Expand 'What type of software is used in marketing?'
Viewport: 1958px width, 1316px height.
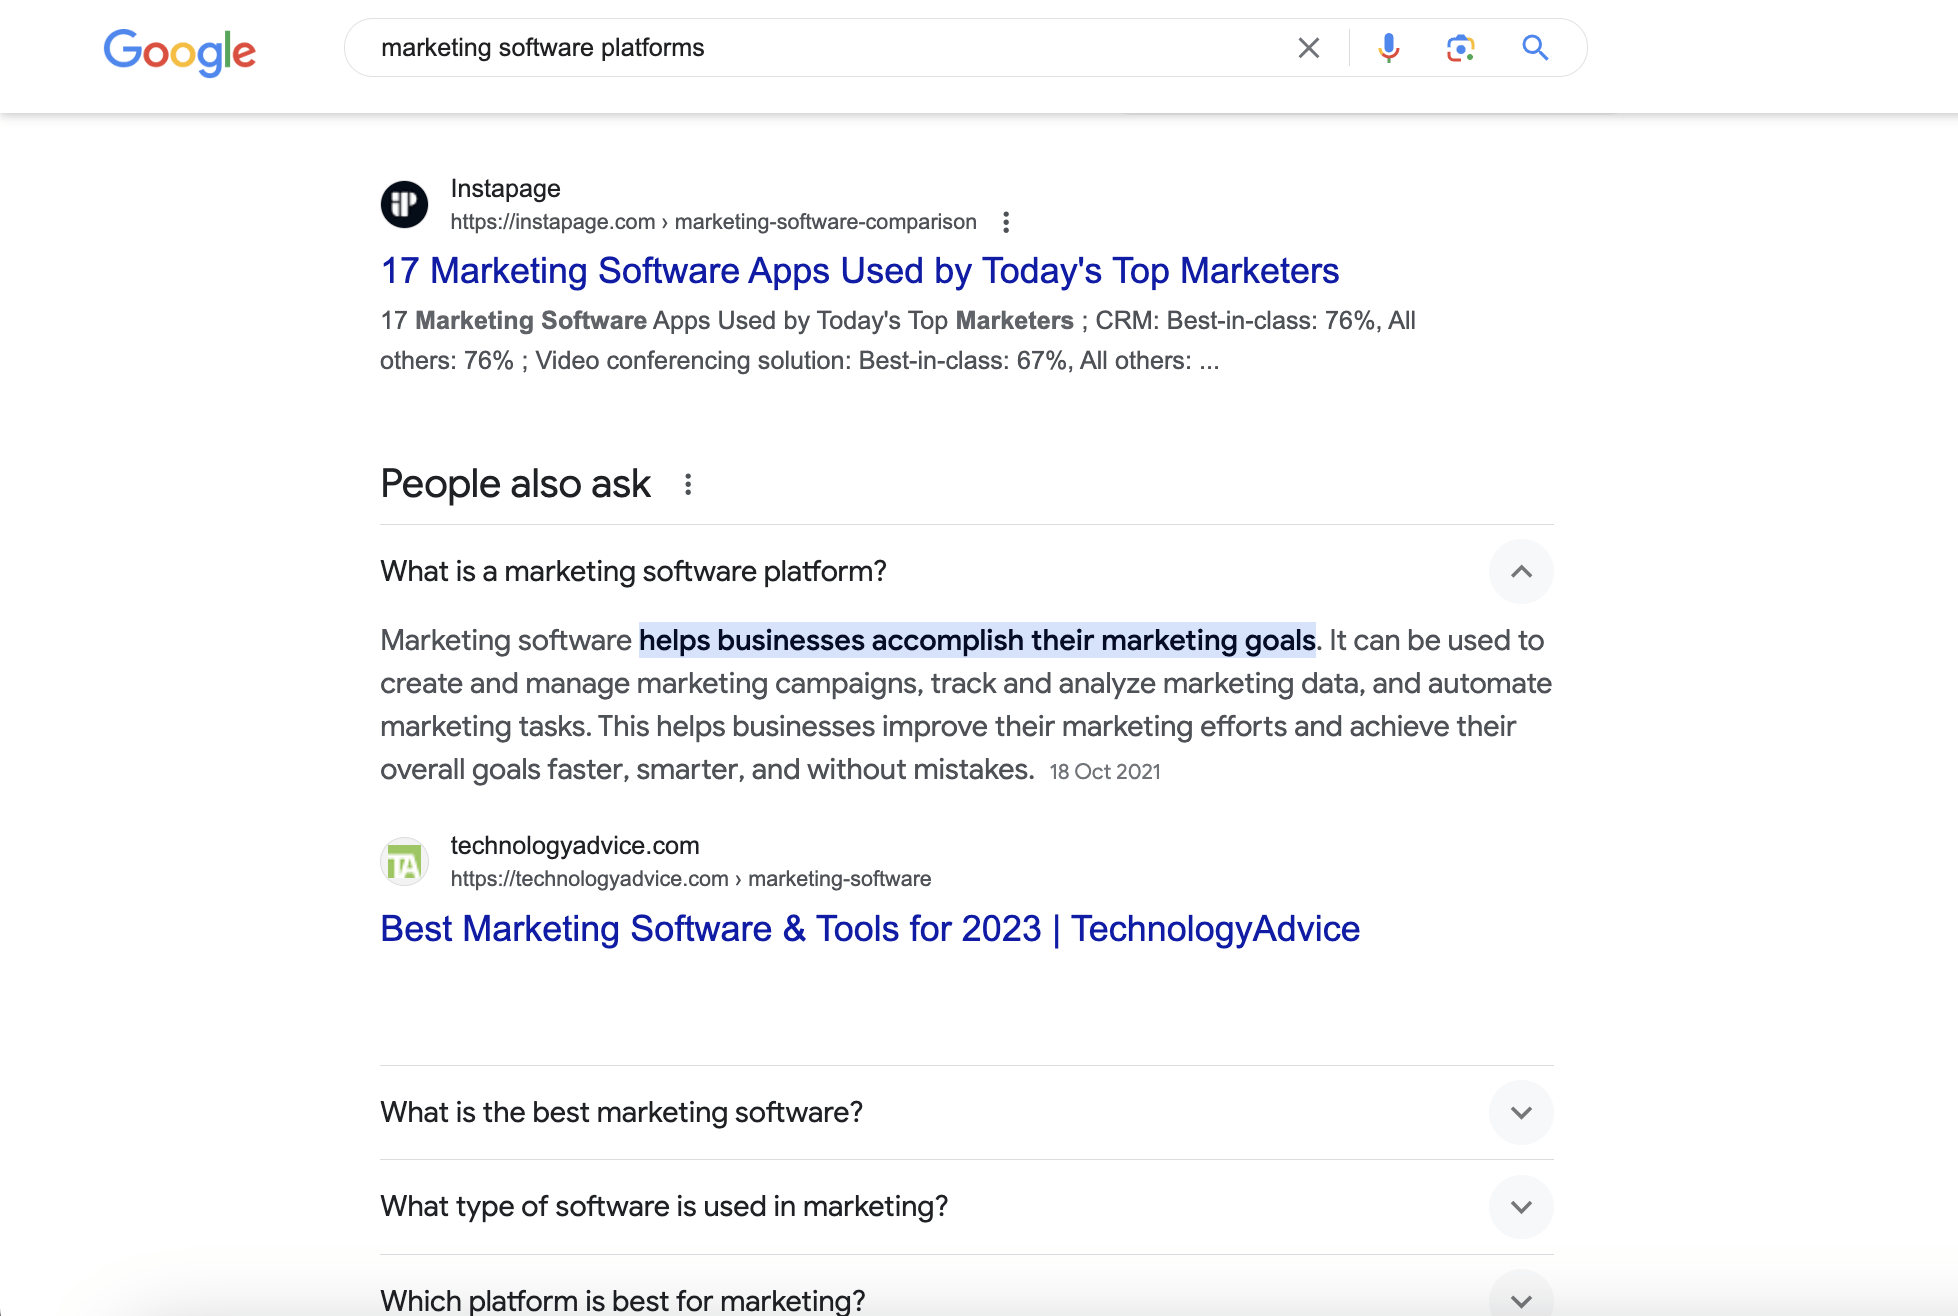click(x=1521, y=1207)
